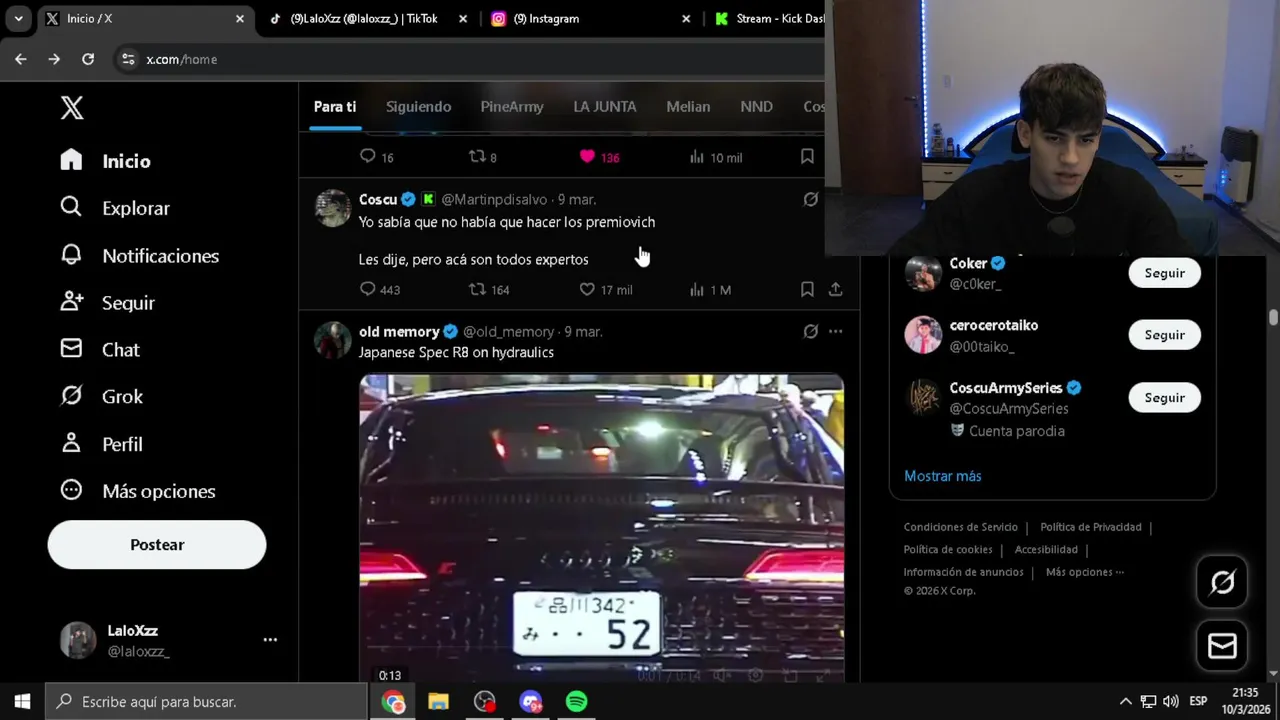Expand footer Más opciones link
Image resolution: width=1280 pixels, height=720 pixels.
(1085, 572)
